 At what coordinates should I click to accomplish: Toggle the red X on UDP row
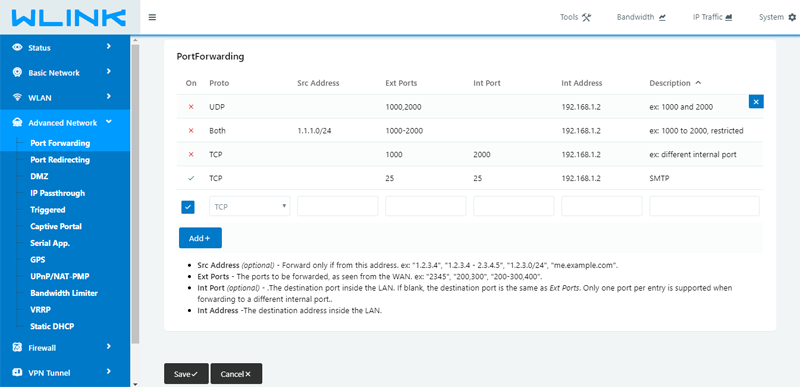point(191,107)
